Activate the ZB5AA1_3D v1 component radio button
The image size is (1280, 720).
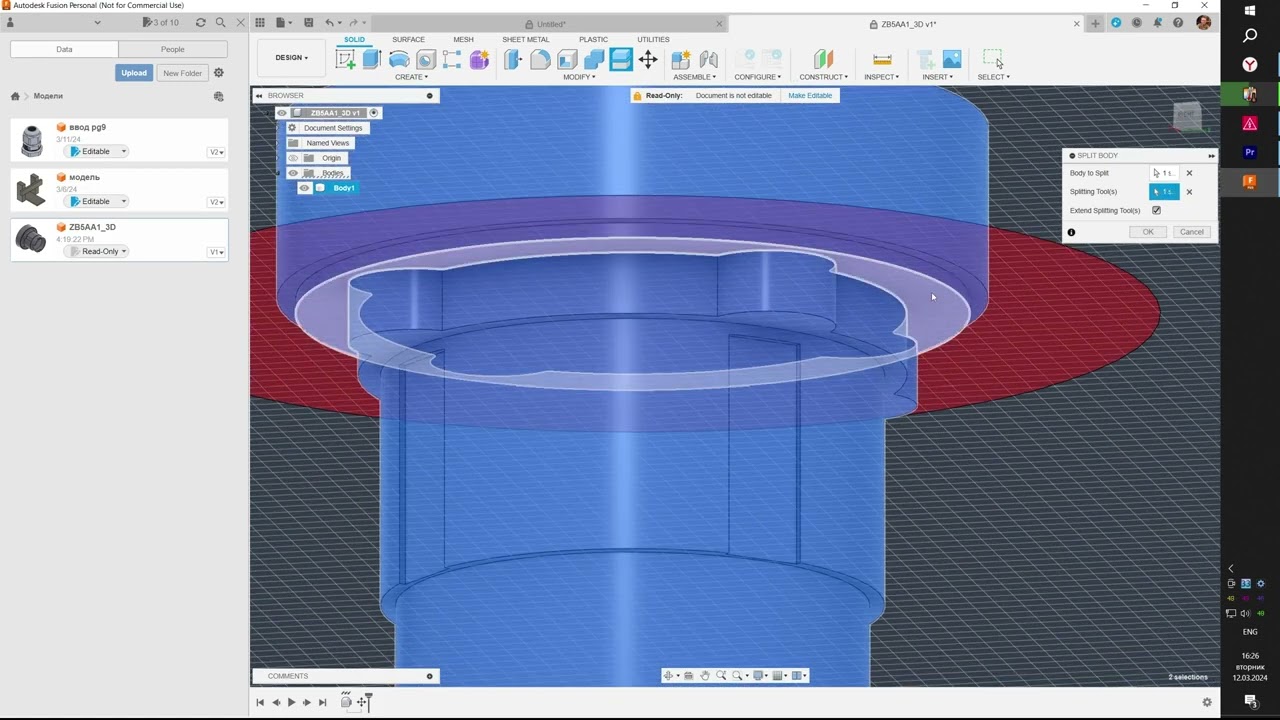pos(374,113)
